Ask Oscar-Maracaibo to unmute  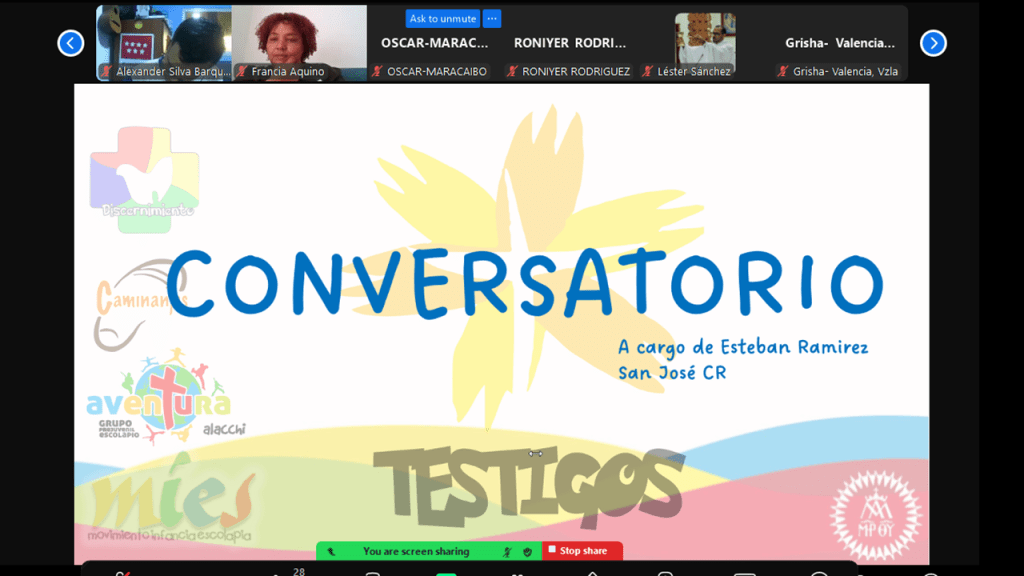coord(442,19)
